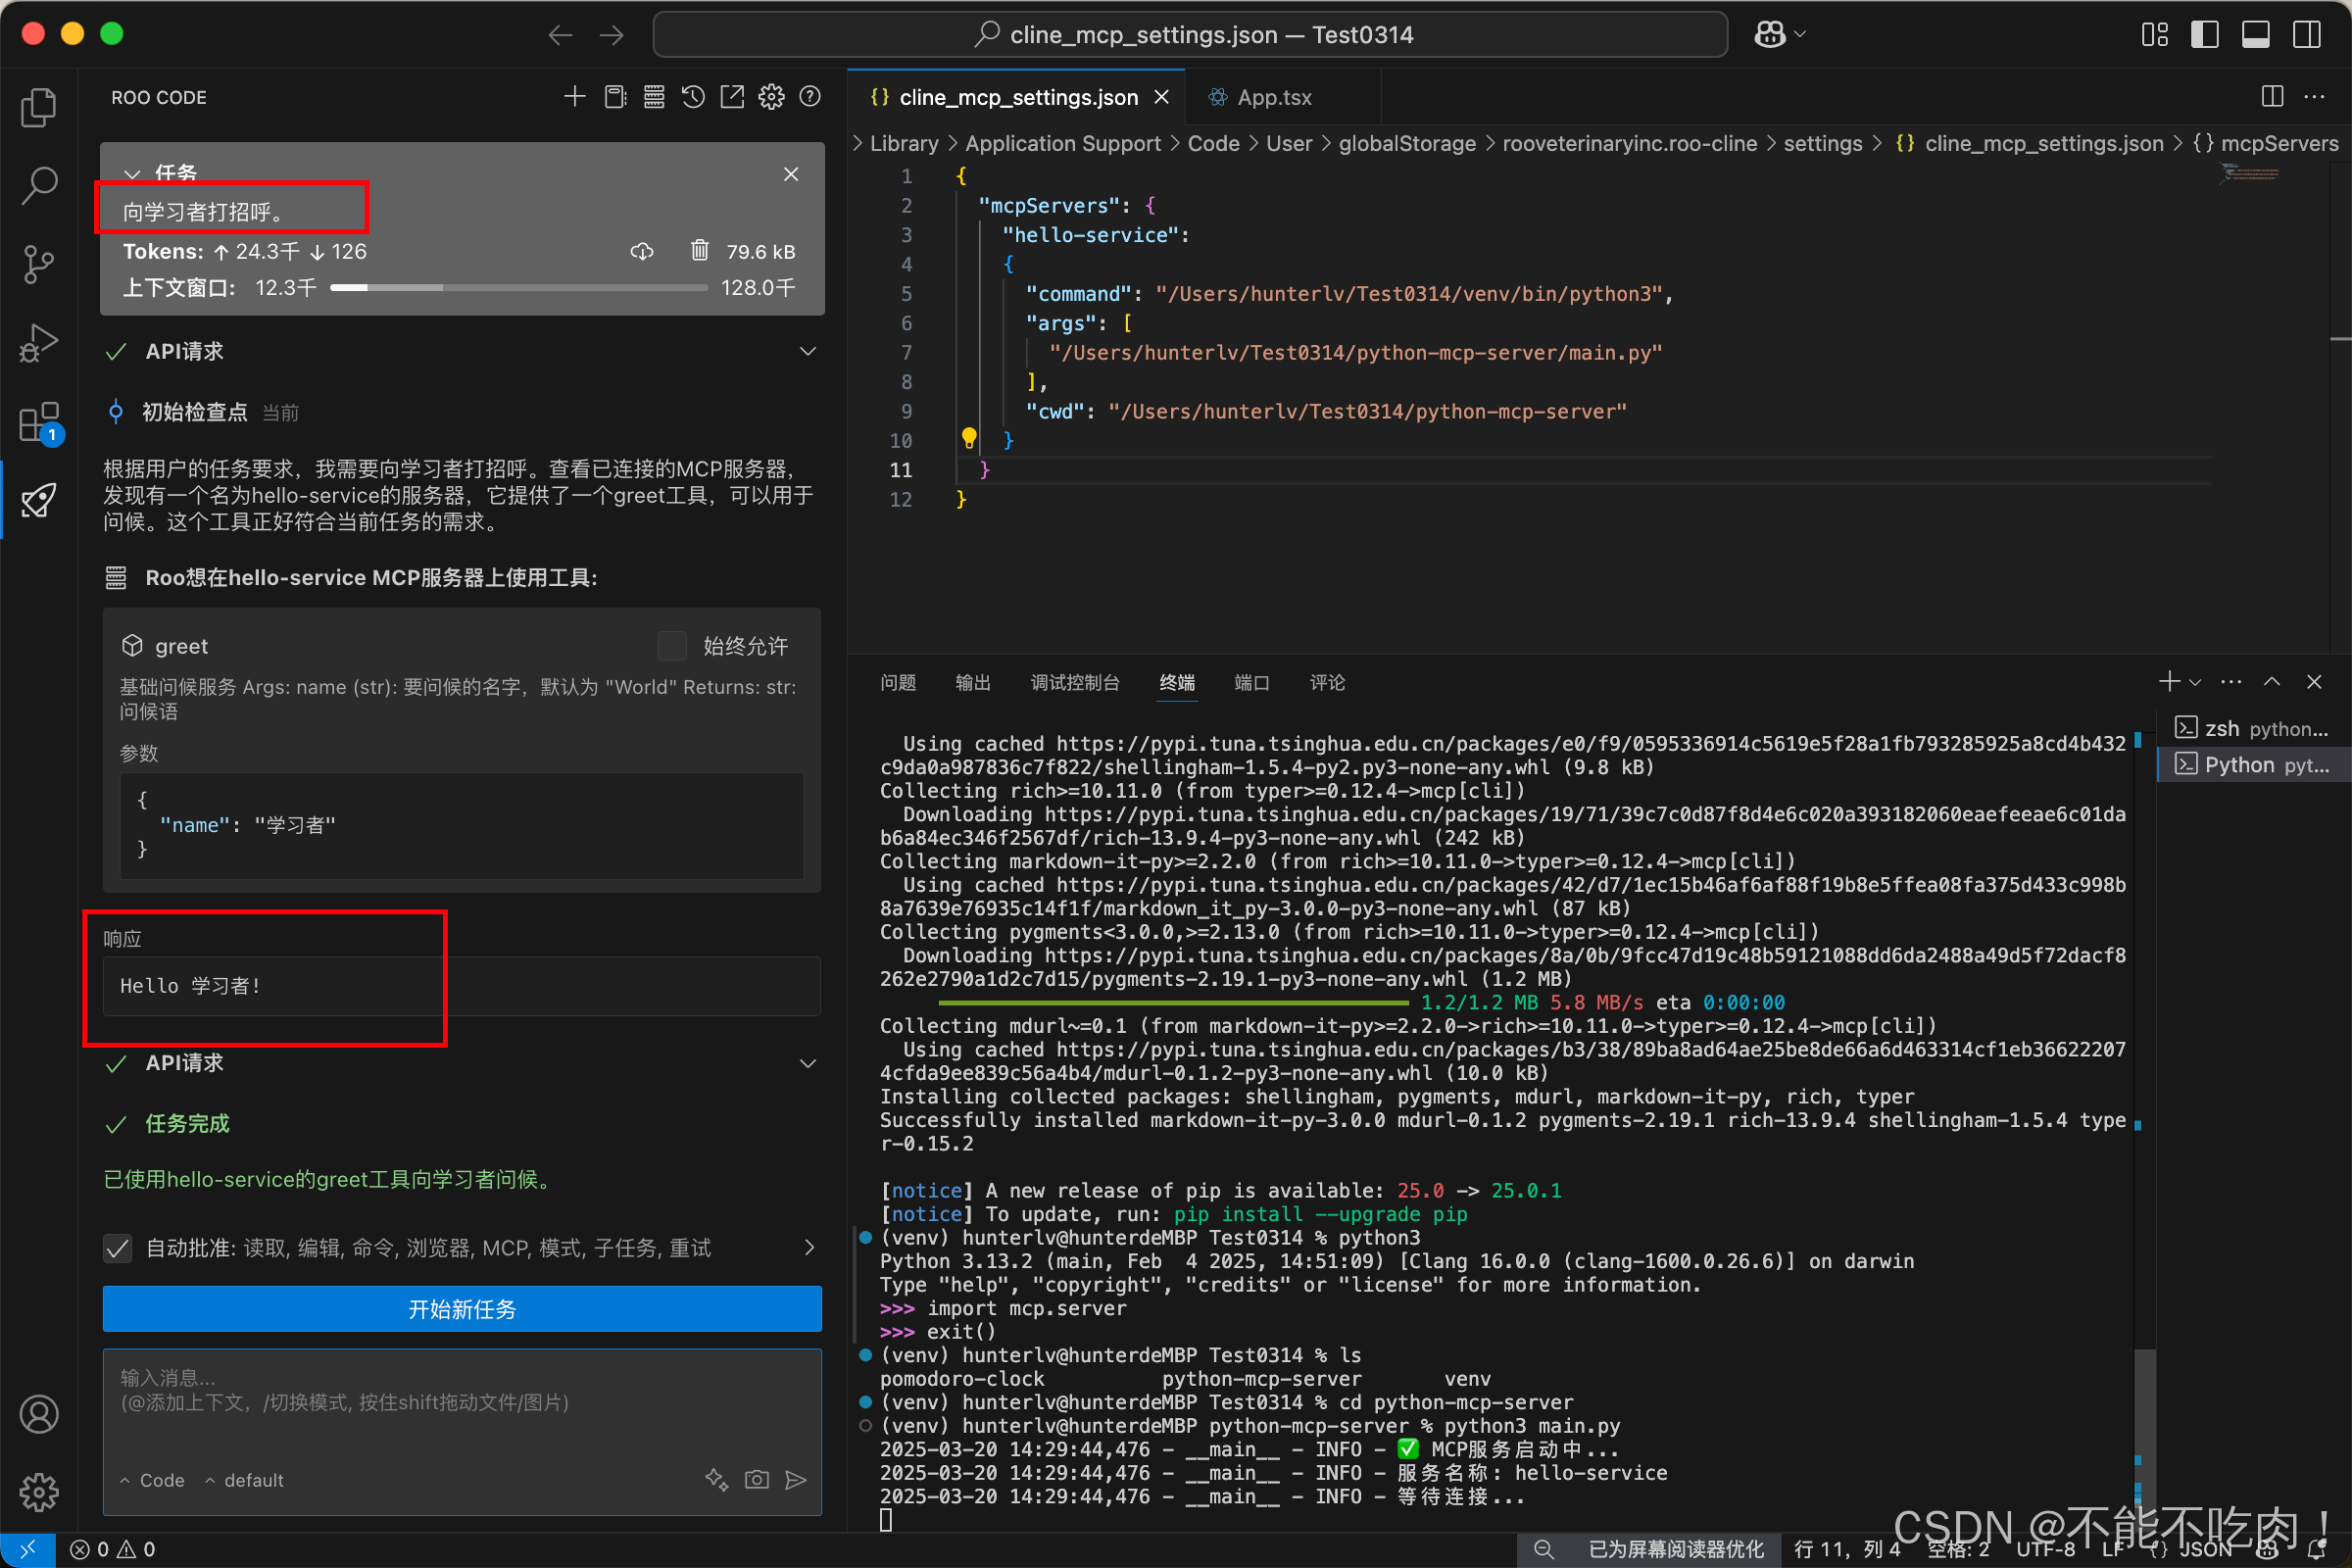Open the Roo Code rocket icon in activity bar
The image size is (2352, 1568).
[x=38, y=500]
